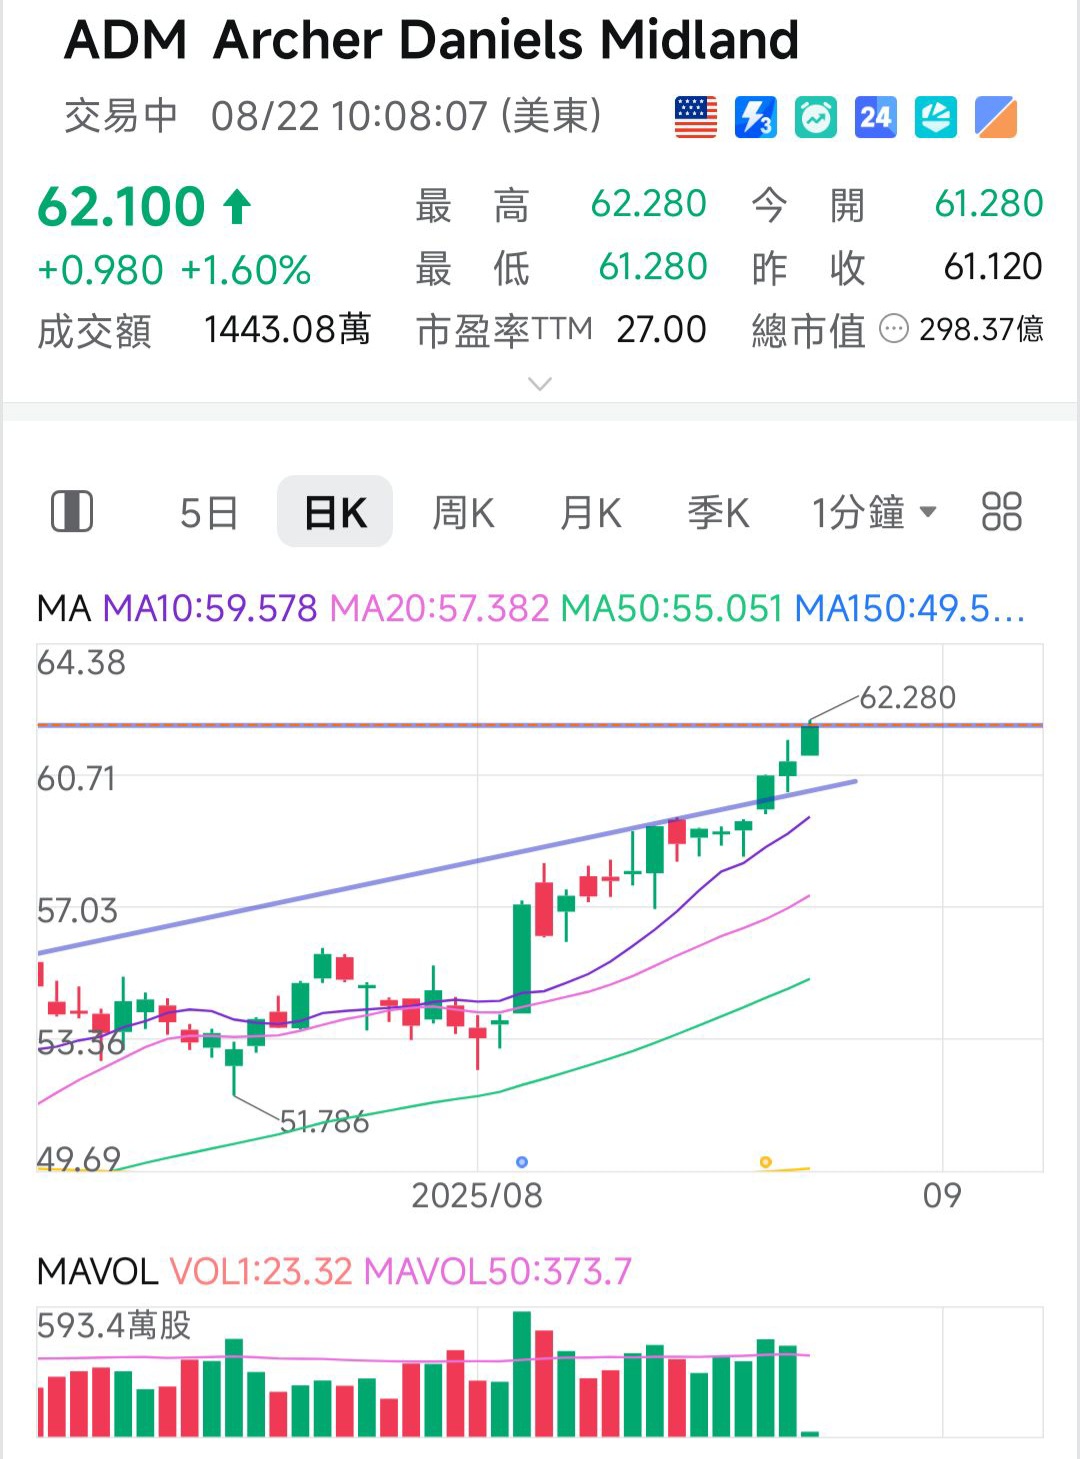Image resolution: width=1080 pixels, height=1459 pixels.
Task: Tap the 51.786 low label on chart
Action: (324, 1122)
